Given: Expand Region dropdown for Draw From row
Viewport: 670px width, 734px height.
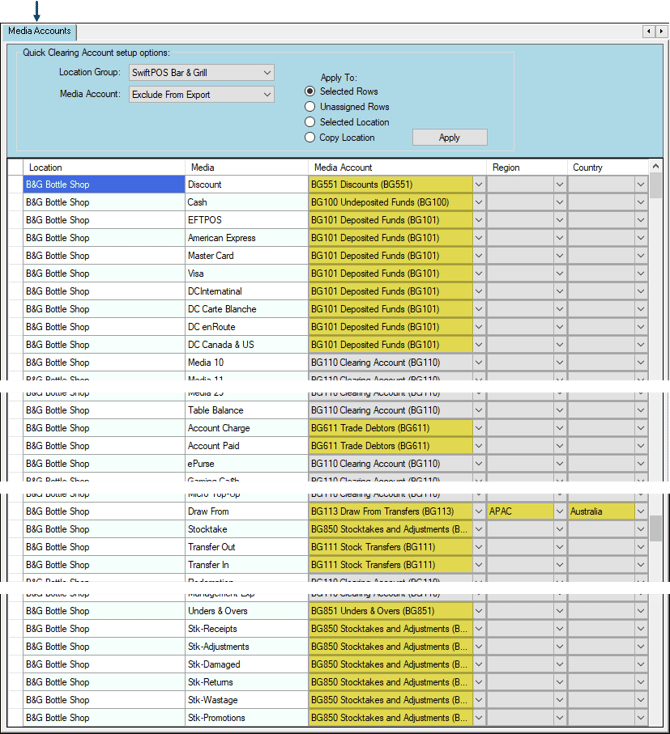Looking at the screenshot, I should (x=559, y=512).
